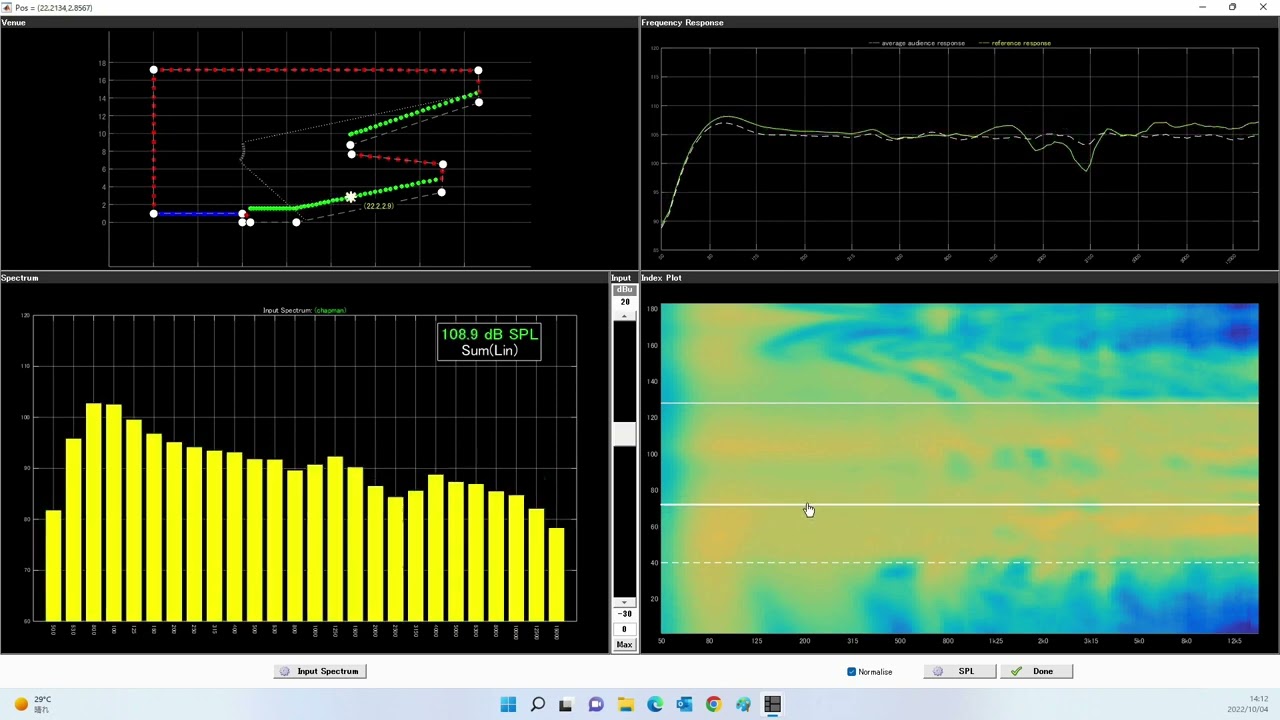The width and height of the screenshot is (1280, 720).
Task: Confirm with the Done button
Action: [x=1036, y=671]
